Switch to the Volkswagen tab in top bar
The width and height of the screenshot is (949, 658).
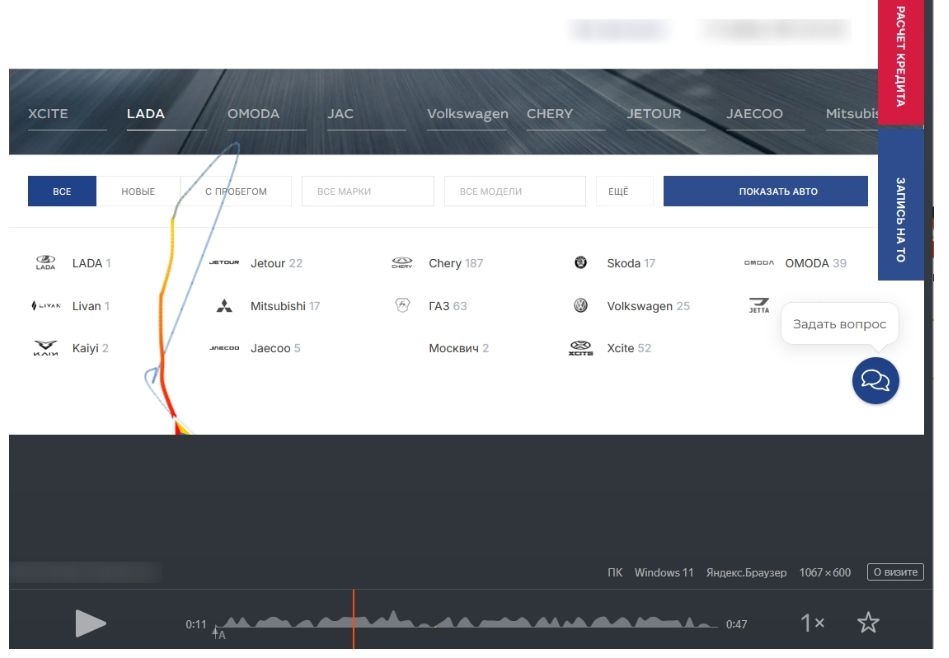tap(468, 114)
